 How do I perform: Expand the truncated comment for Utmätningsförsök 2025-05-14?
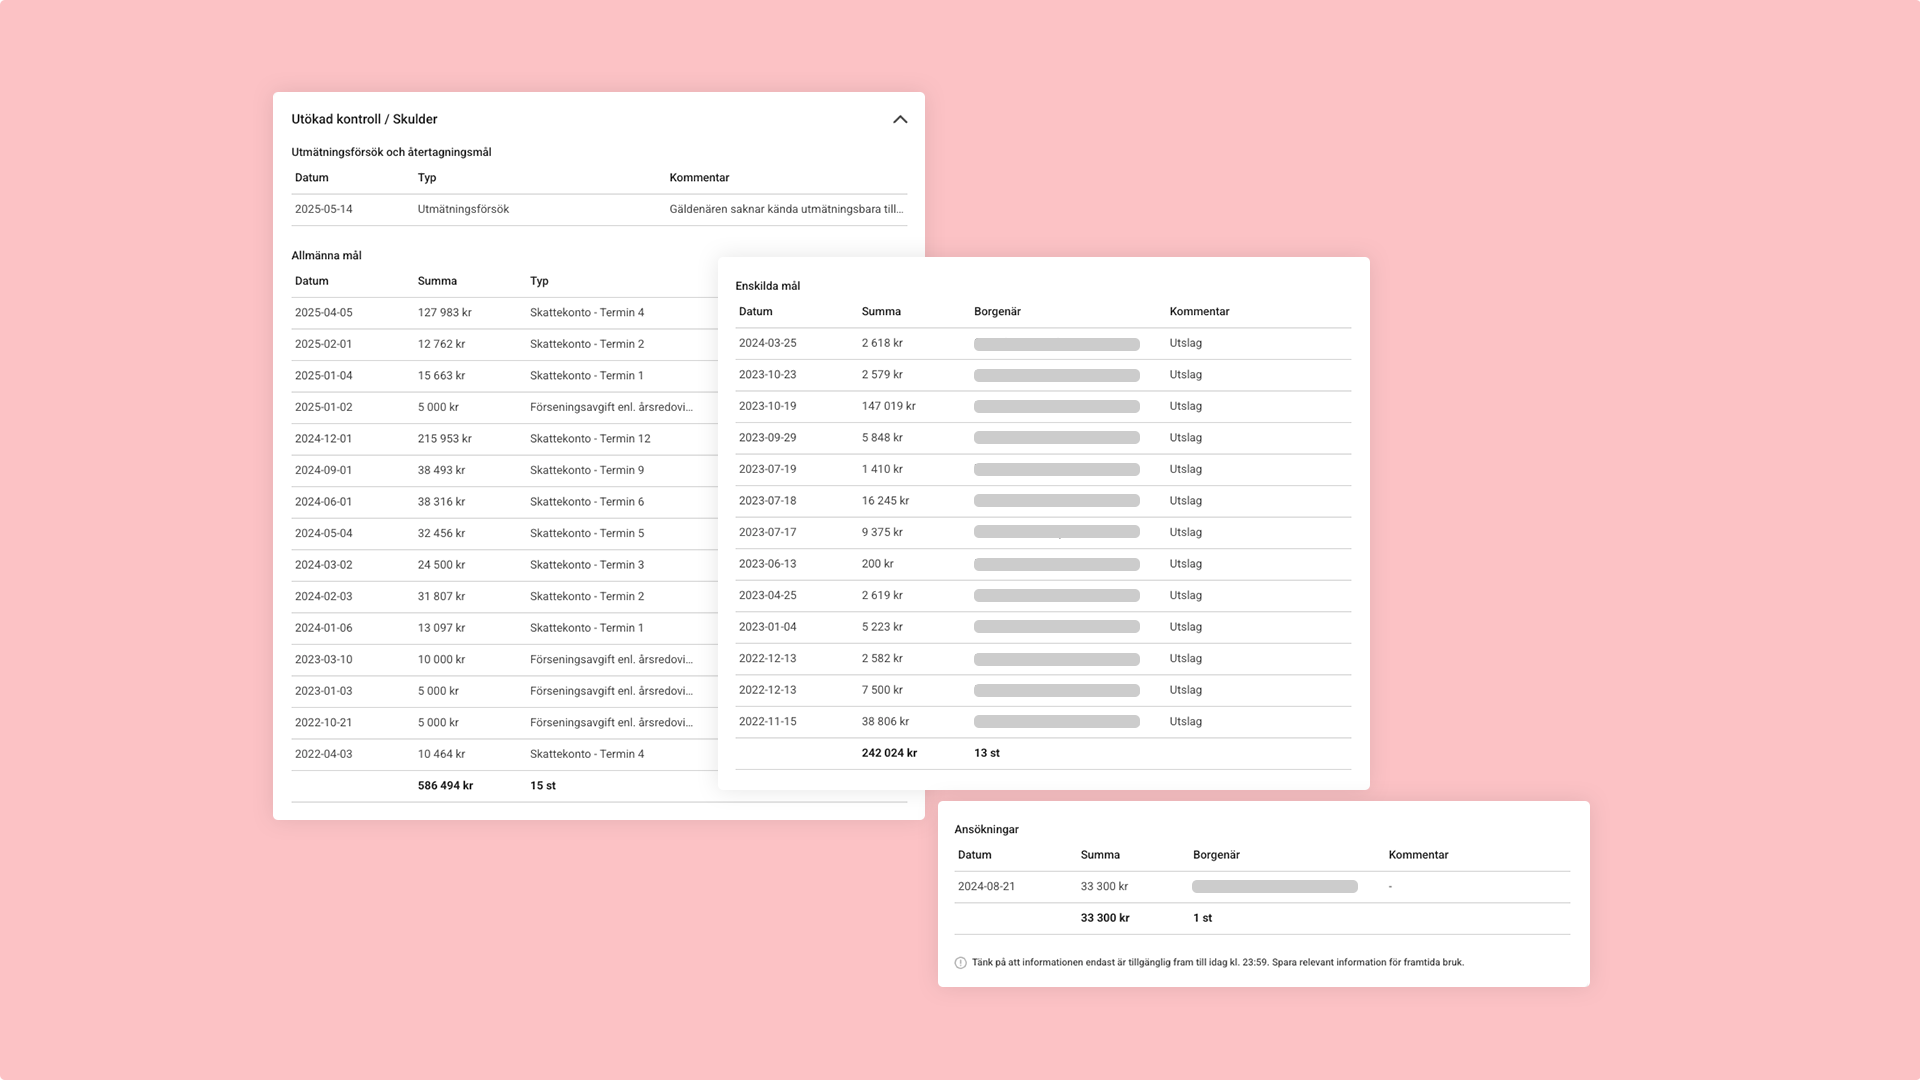click(x=786, y=210)
